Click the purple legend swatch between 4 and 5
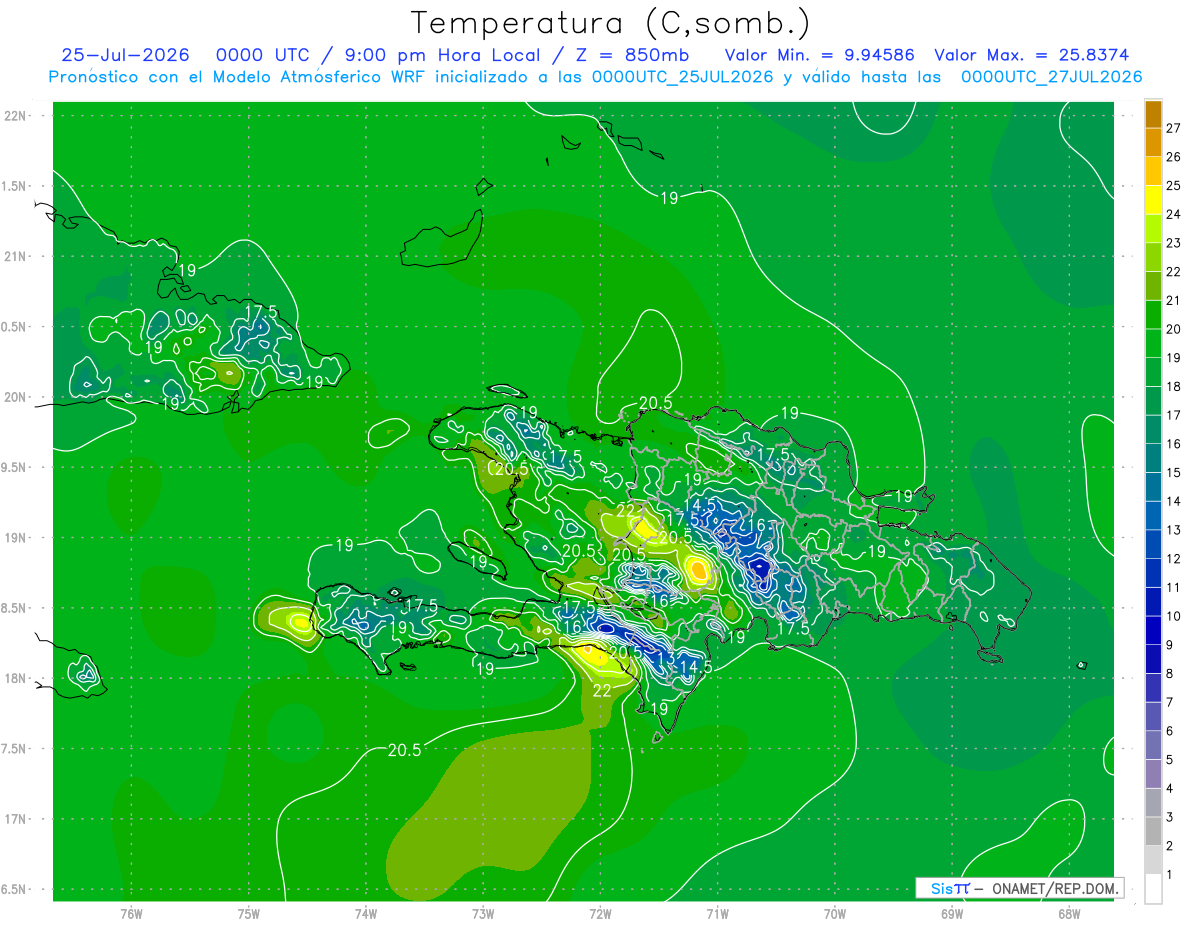Image resolution: width=1200 pixels, height=927 pixels. [x=1153, y=775]
